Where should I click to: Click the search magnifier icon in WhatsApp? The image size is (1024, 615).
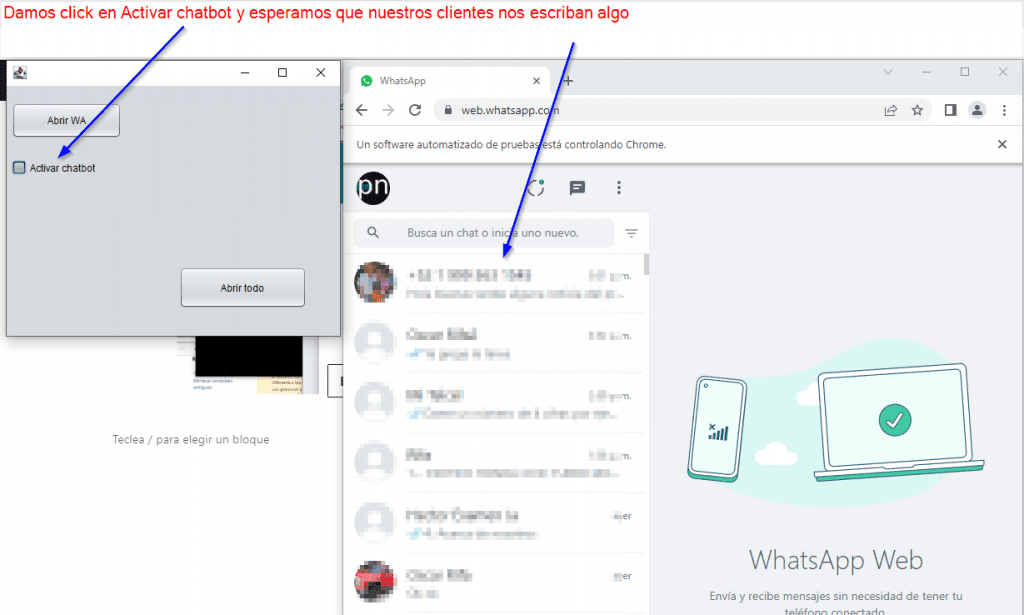pos(373,232)
